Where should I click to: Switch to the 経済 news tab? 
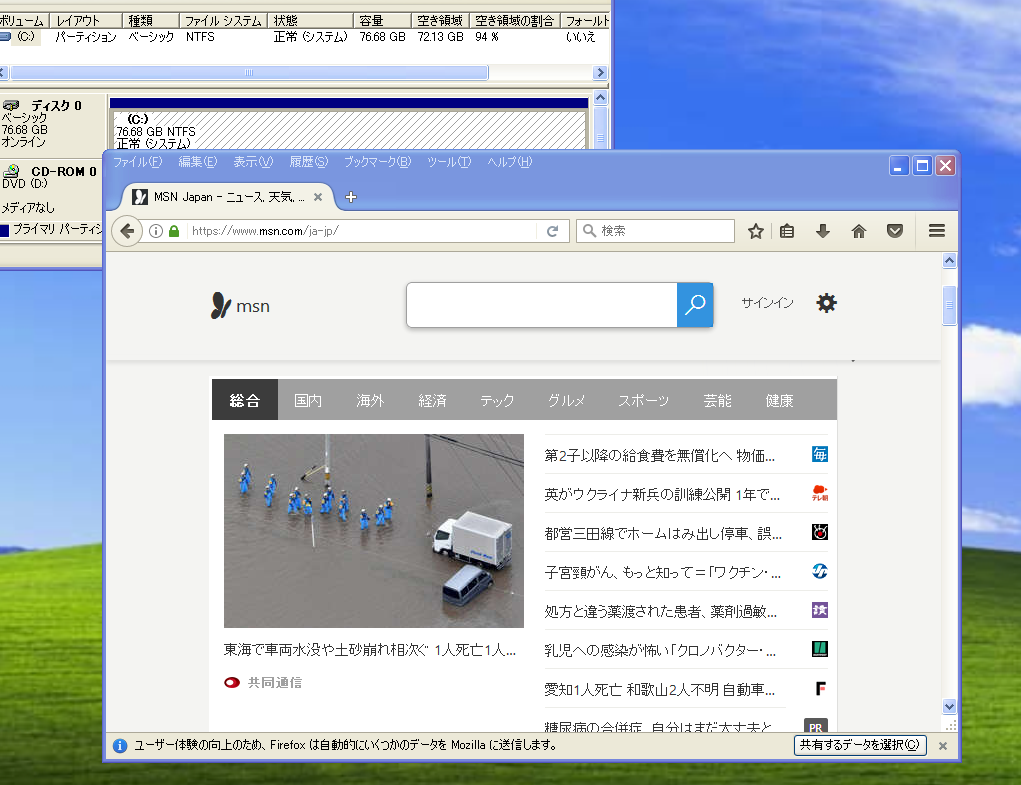click(x=432, y=400)
